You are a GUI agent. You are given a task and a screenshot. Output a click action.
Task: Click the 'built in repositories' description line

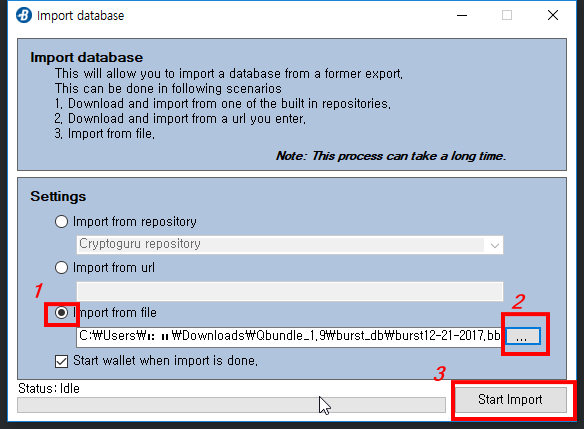222,104
